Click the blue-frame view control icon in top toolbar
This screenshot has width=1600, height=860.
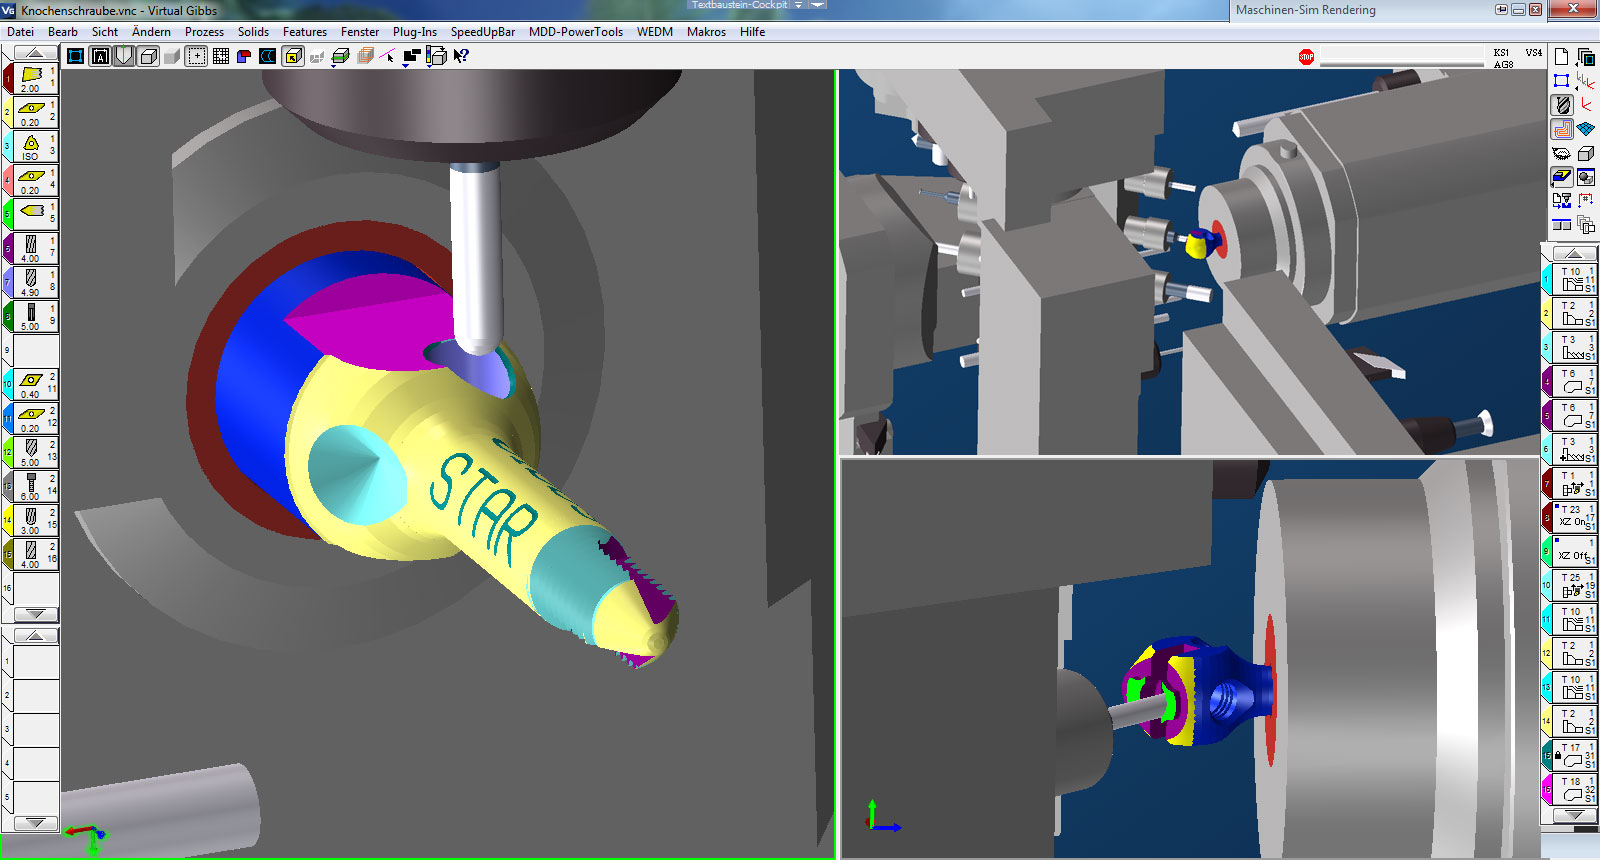pos(76,56)
